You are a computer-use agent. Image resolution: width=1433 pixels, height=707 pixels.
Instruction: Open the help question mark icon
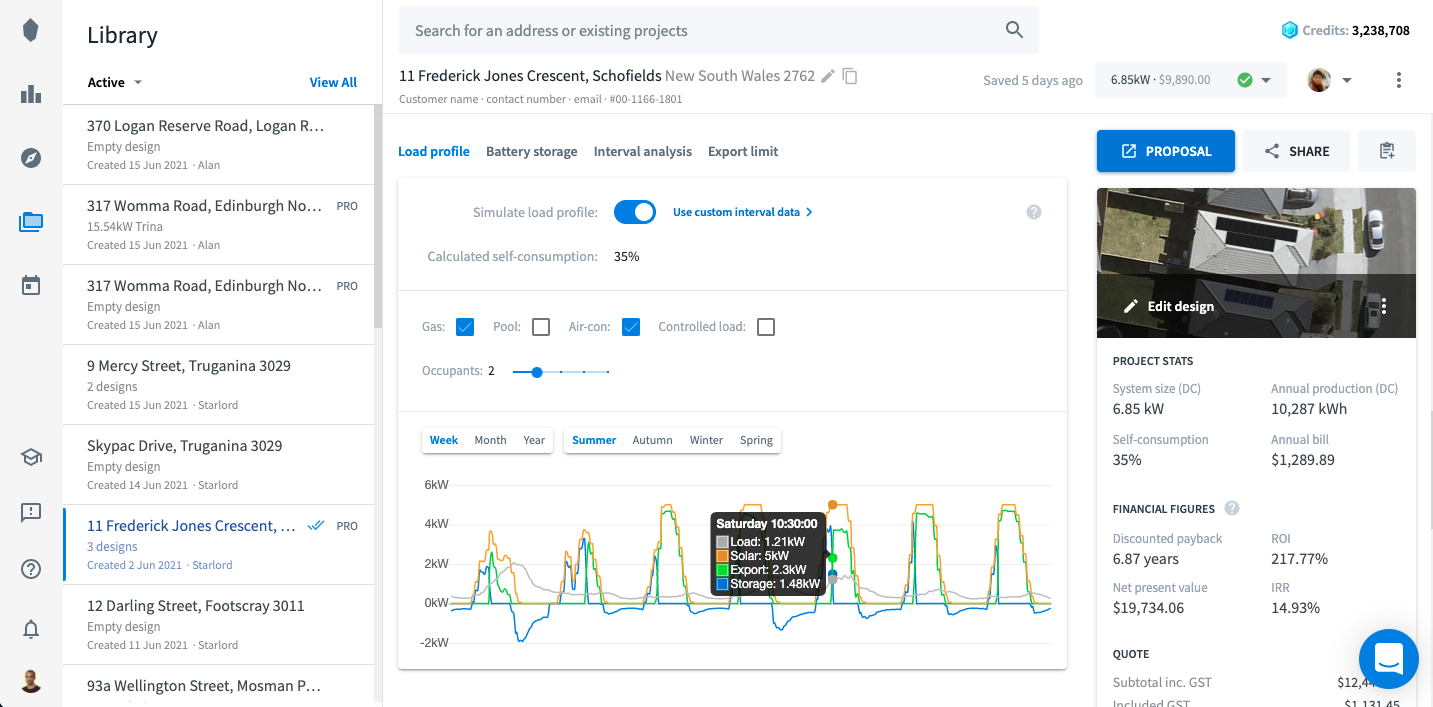tap(30, 568)
